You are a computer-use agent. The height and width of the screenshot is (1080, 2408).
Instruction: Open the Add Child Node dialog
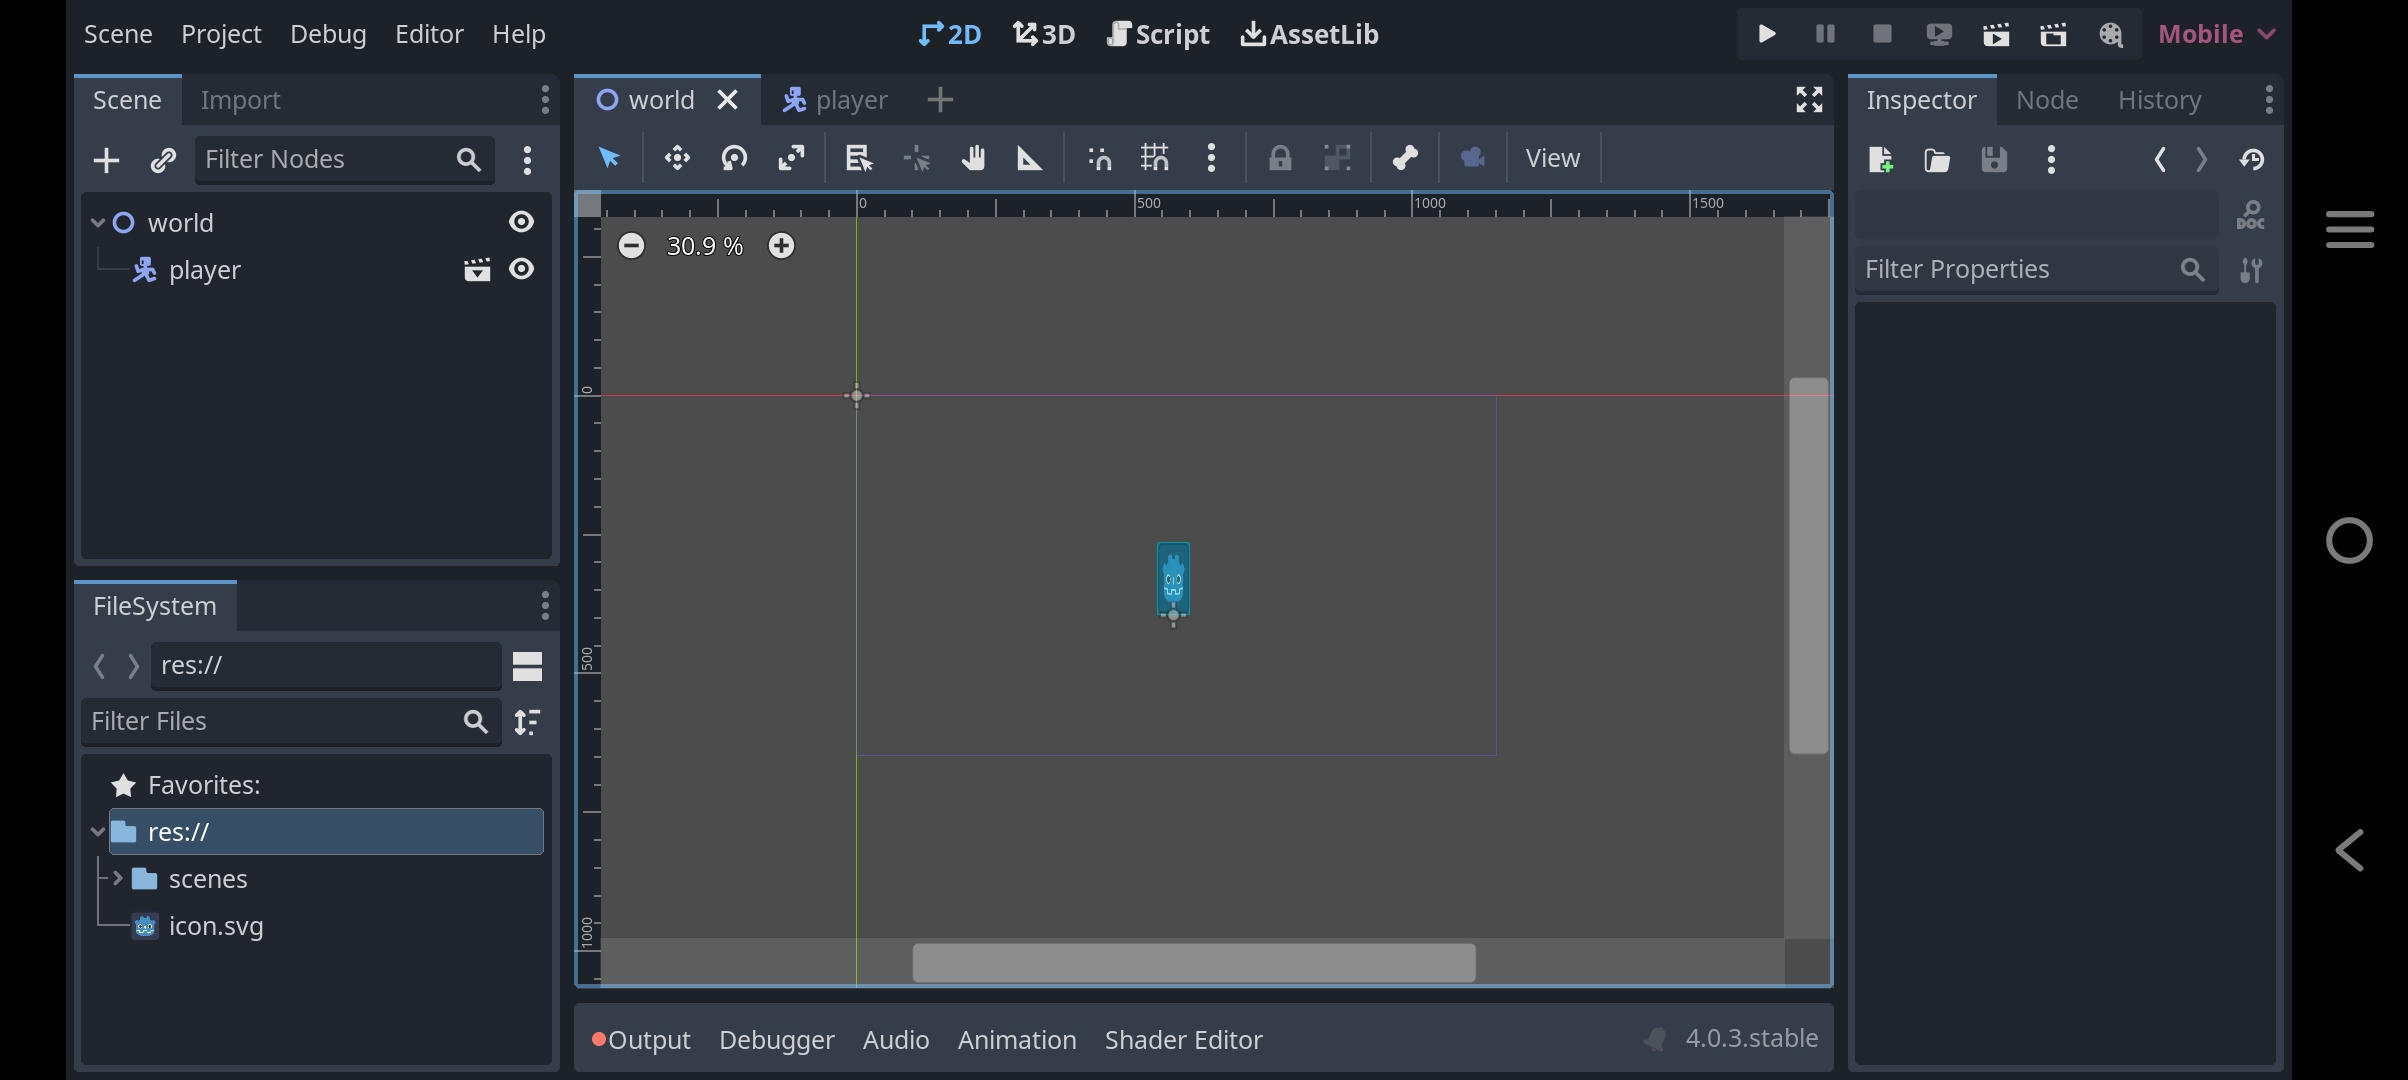pos(105,160)
